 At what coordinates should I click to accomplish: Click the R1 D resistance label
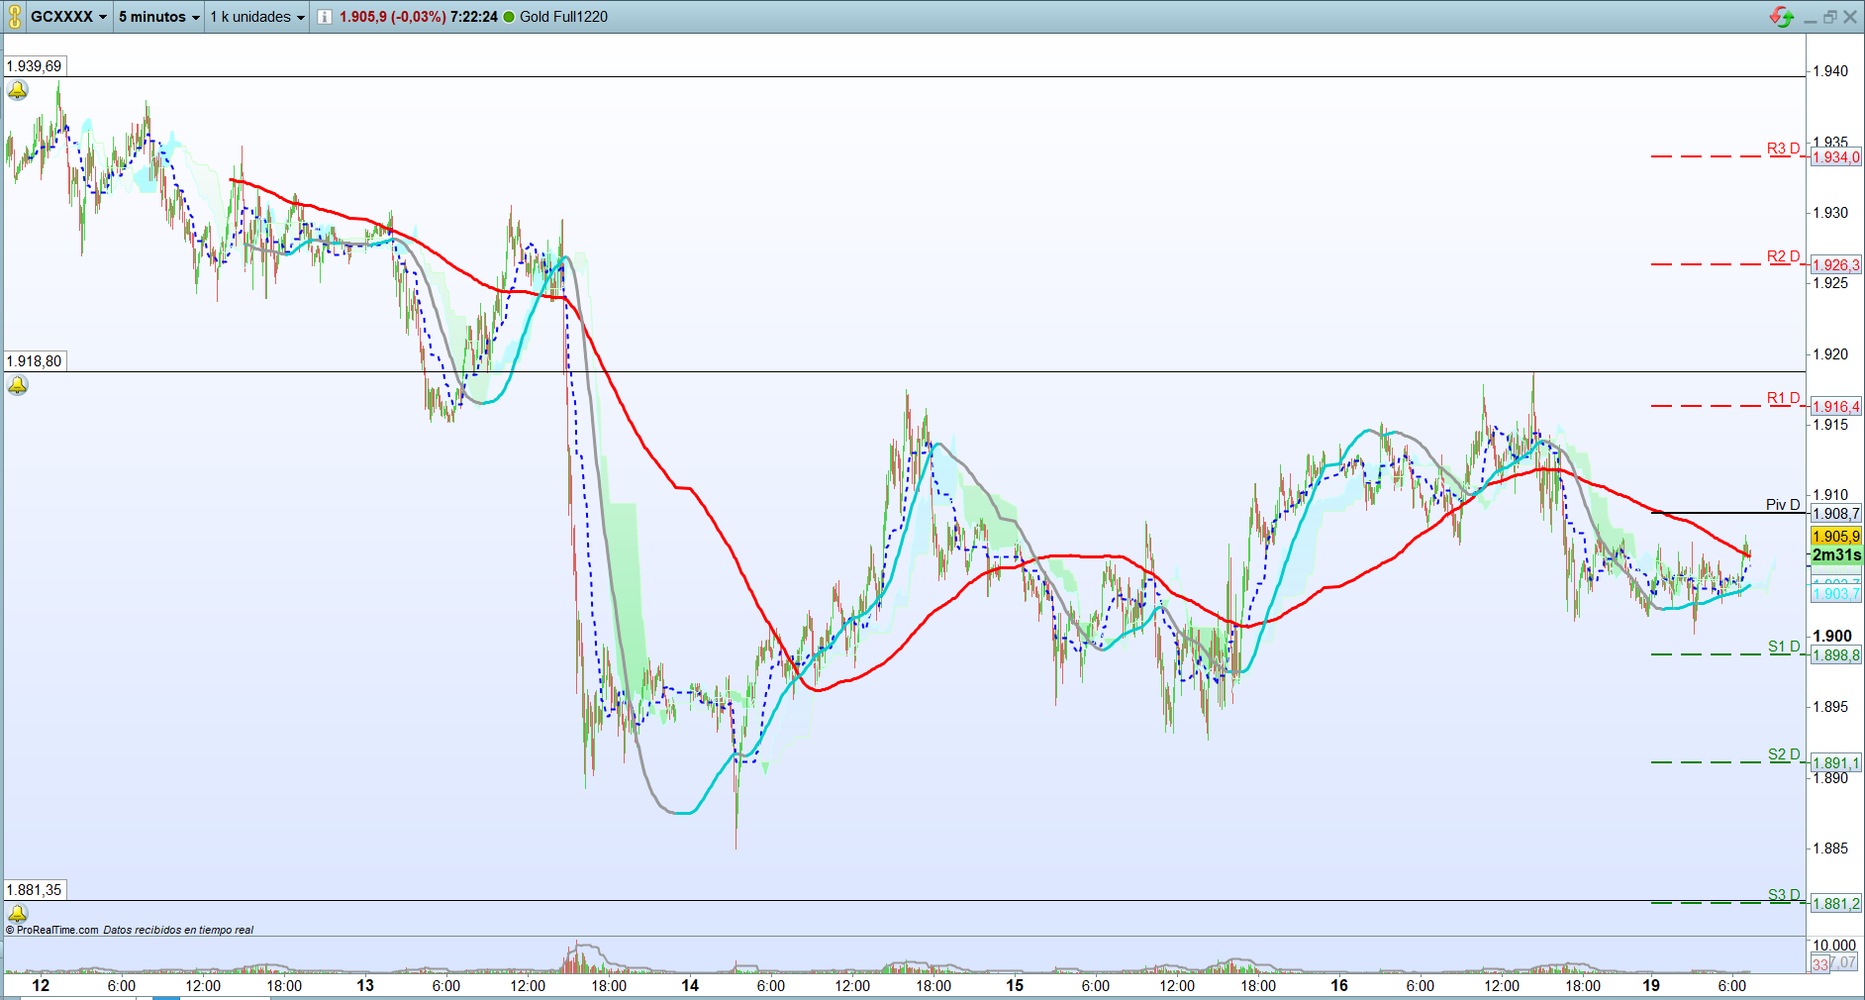pyautogui.click(x=1783, y=398)
